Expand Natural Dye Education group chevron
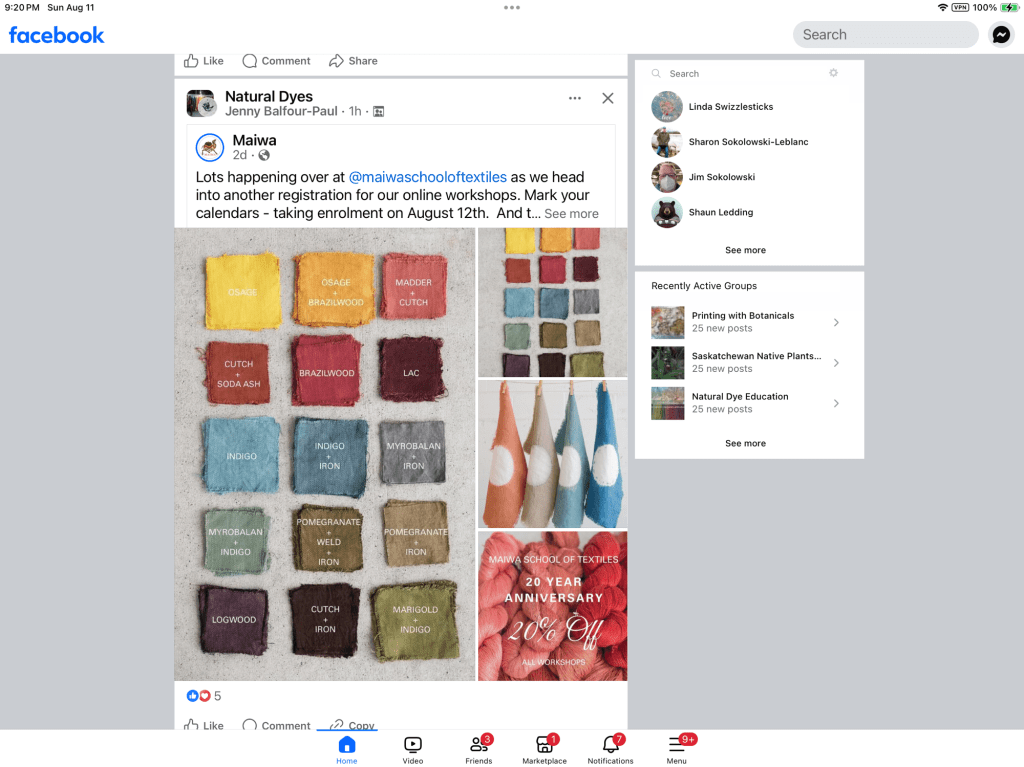The image size is (1024, 767). tap(836, 403)
